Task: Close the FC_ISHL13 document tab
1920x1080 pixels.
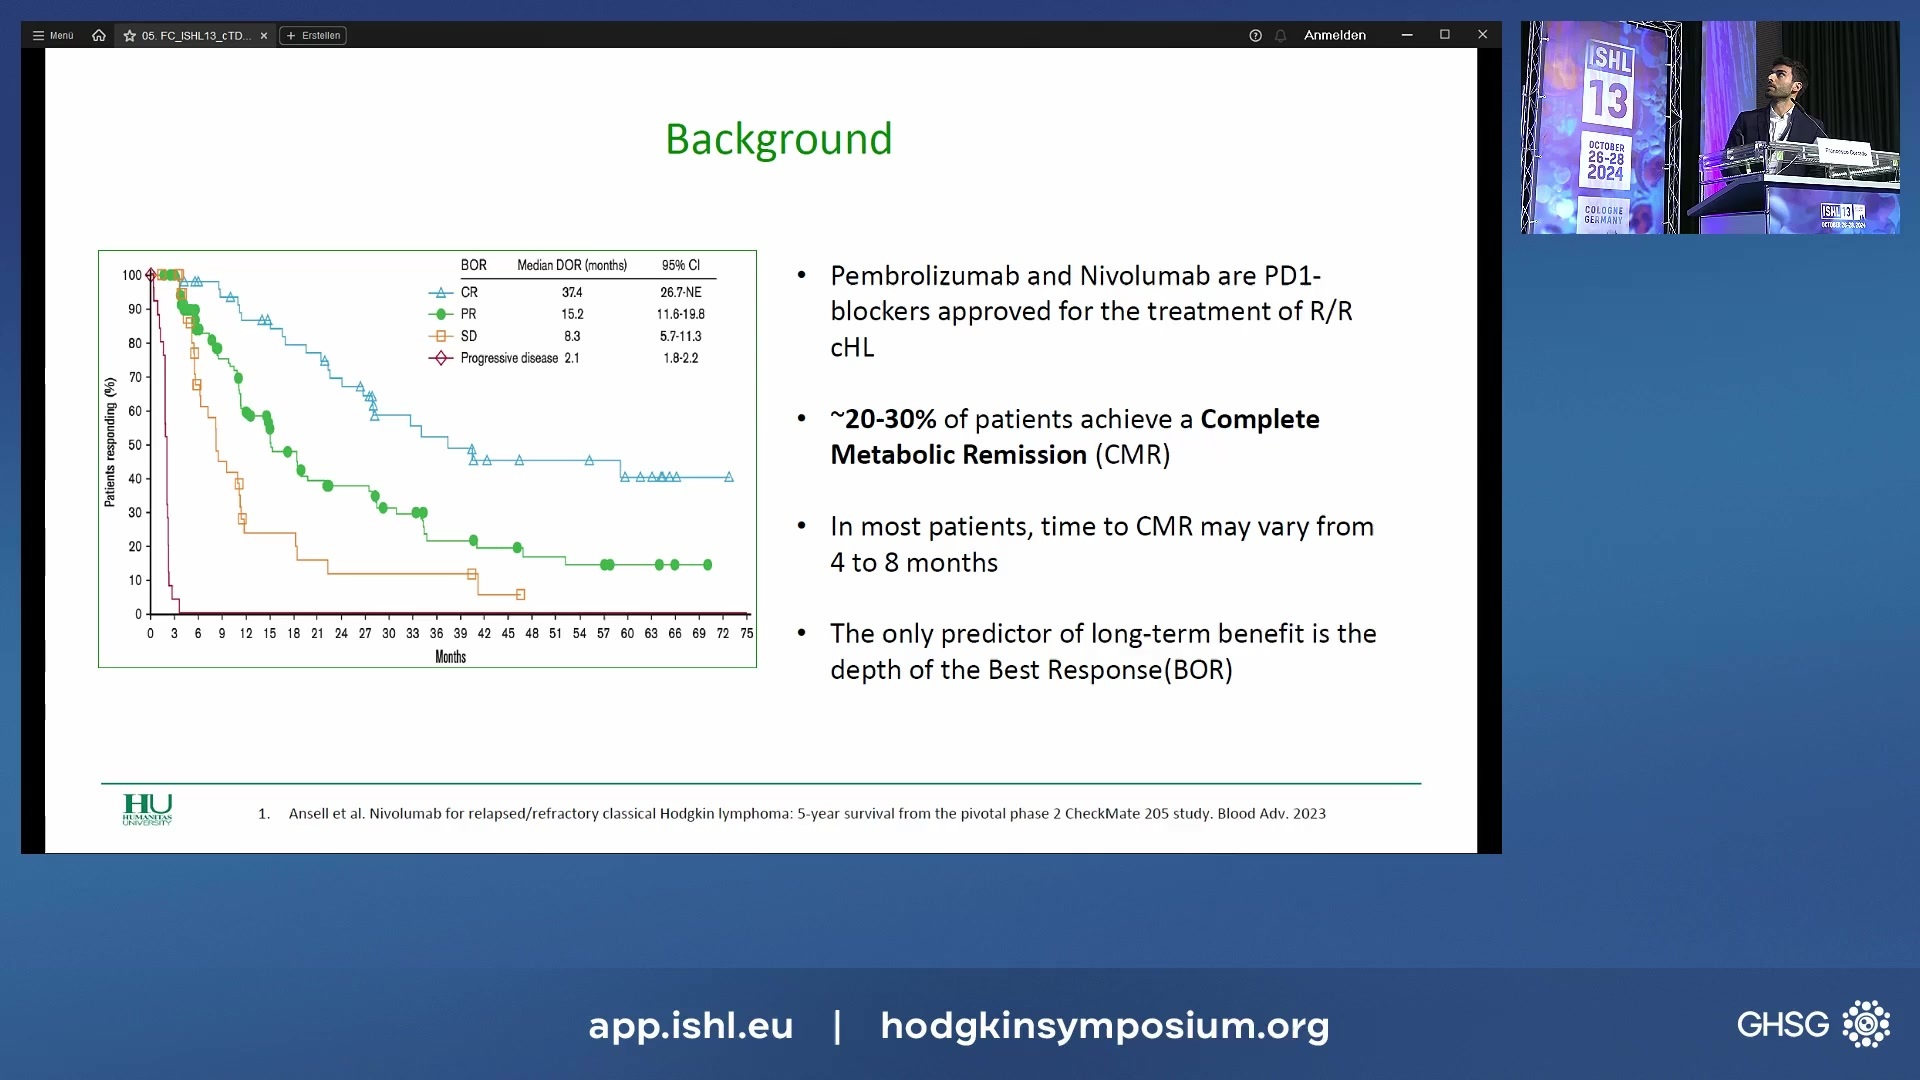Action: click(263, 35)
